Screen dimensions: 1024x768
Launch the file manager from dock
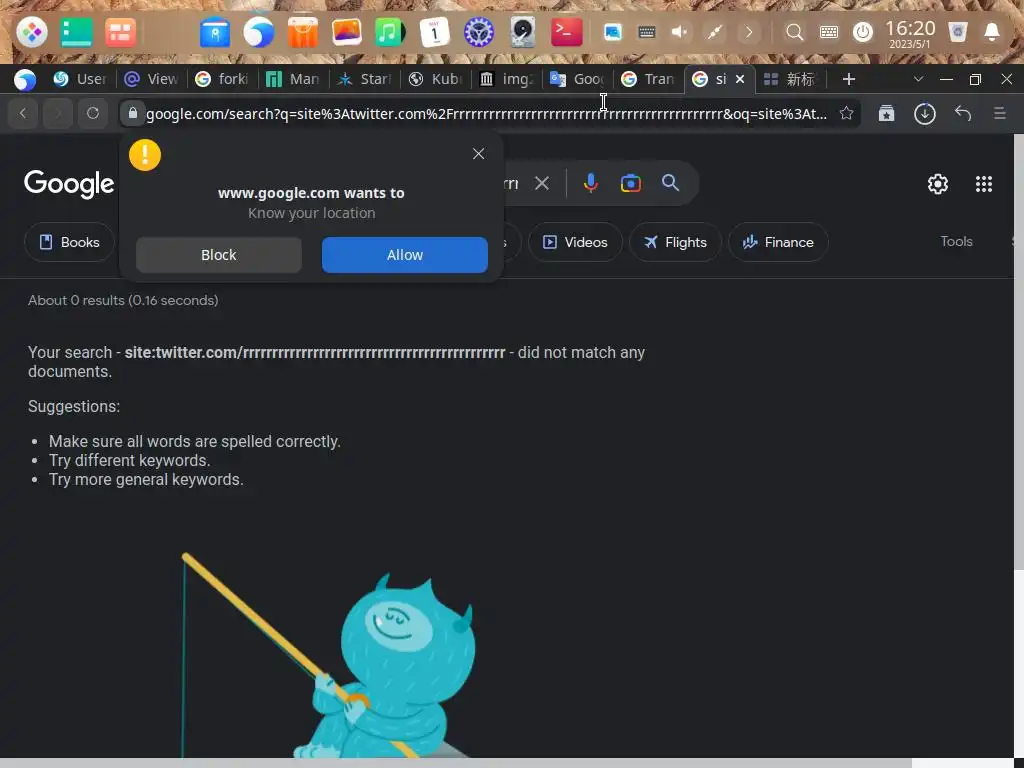coord(215,32)
